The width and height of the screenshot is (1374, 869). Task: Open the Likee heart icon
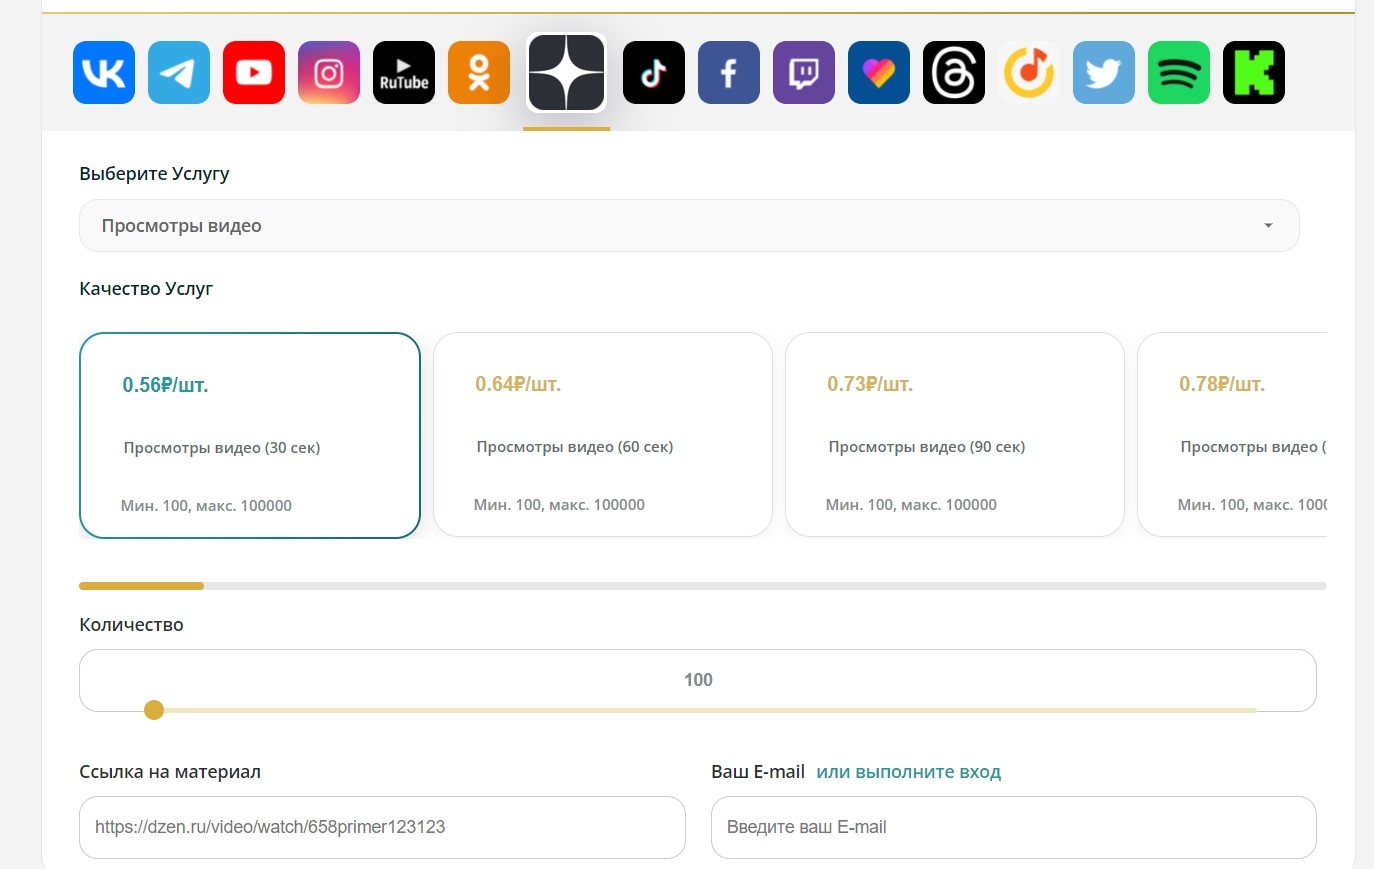(879, 72)
